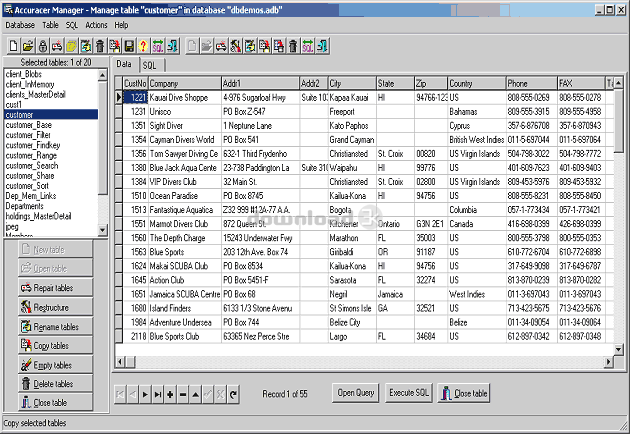The width and height of the screenshot is (630, 434).
Task: Click the Blue Sports Club cell
Action: (x=185, y=336)
